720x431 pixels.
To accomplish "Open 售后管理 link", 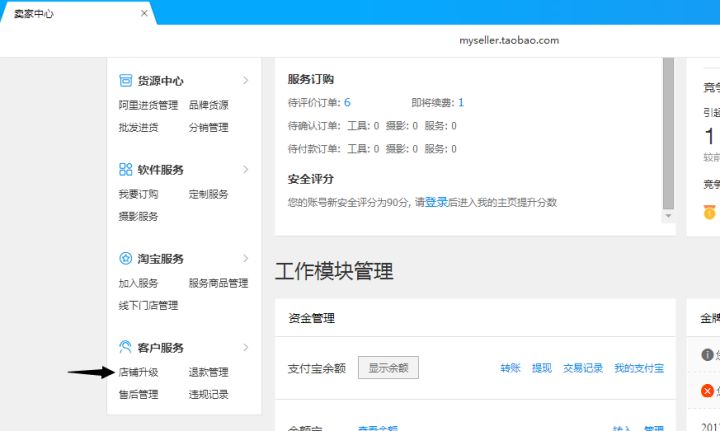I will [138, 394].
